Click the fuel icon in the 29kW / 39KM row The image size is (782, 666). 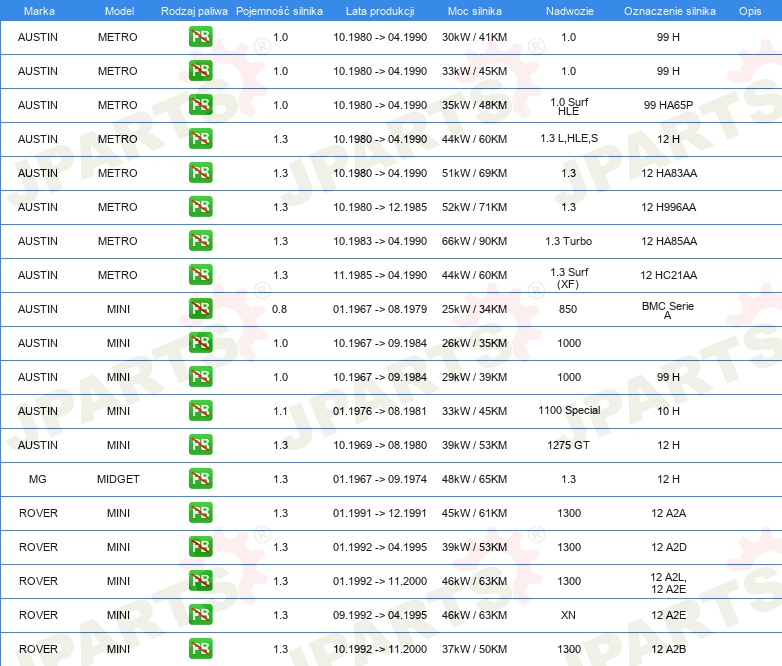200,377
